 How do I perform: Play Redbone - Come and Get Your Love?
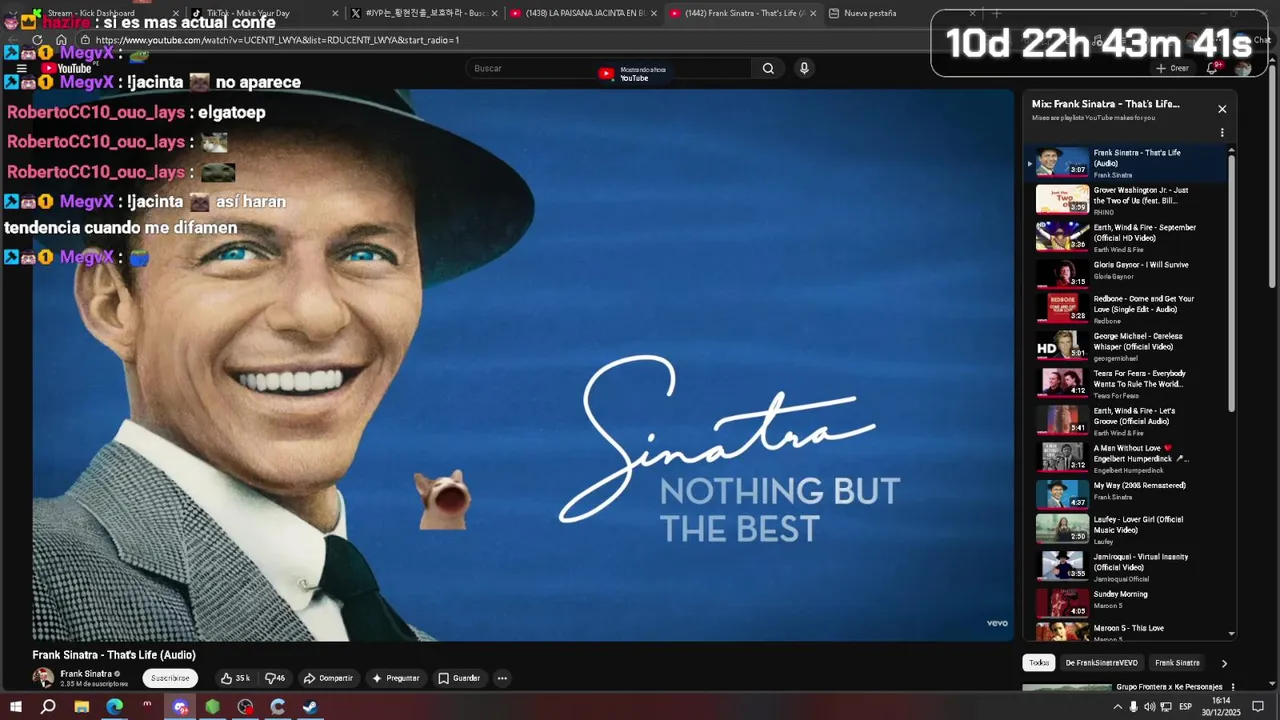click(1127, 308)
